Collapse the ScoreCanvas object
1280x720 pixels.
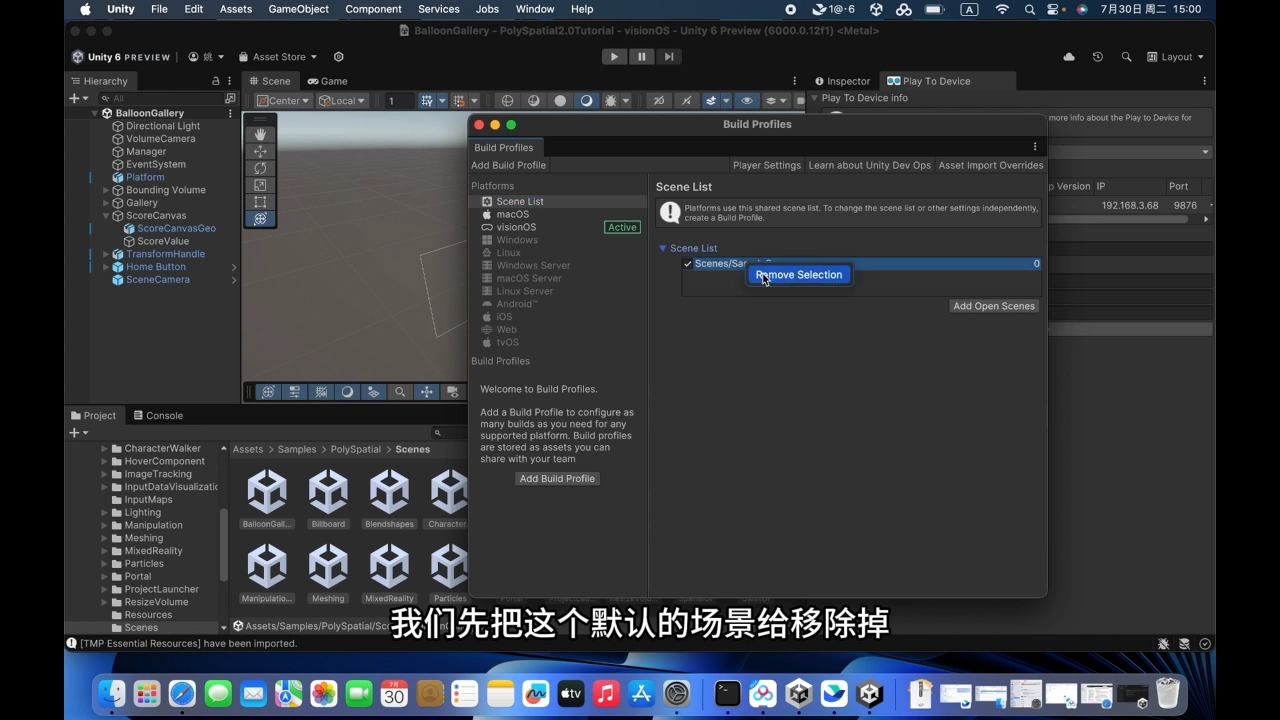106,216
